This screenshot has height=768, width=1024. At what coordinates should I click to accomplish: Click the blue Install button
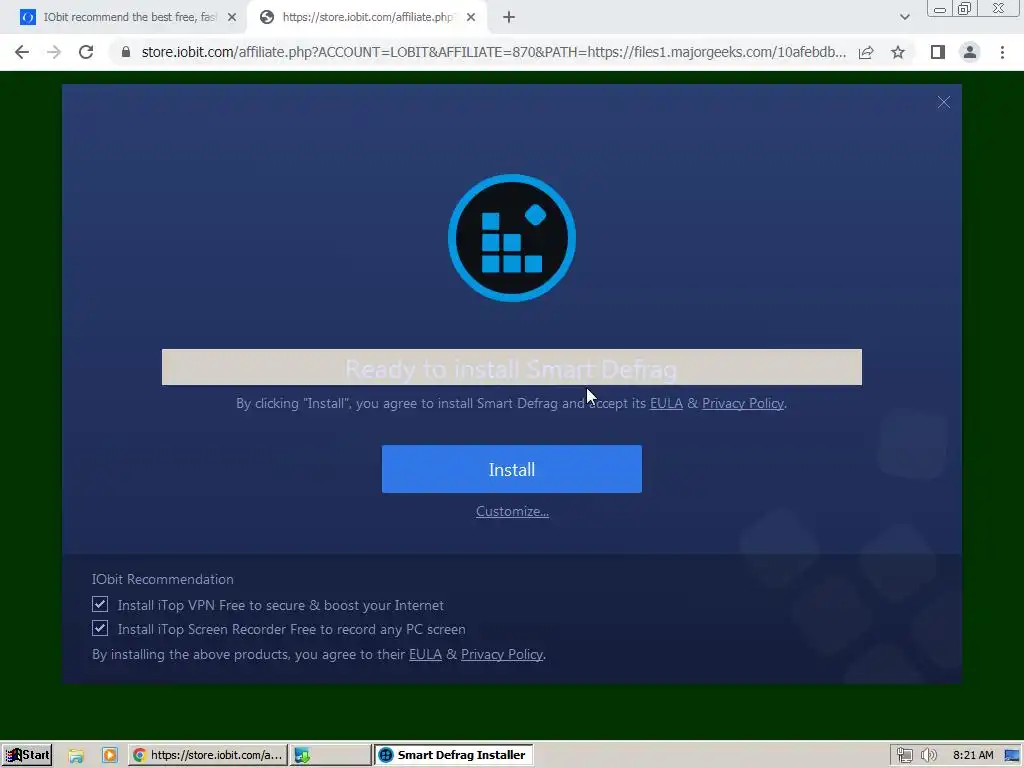511,469
